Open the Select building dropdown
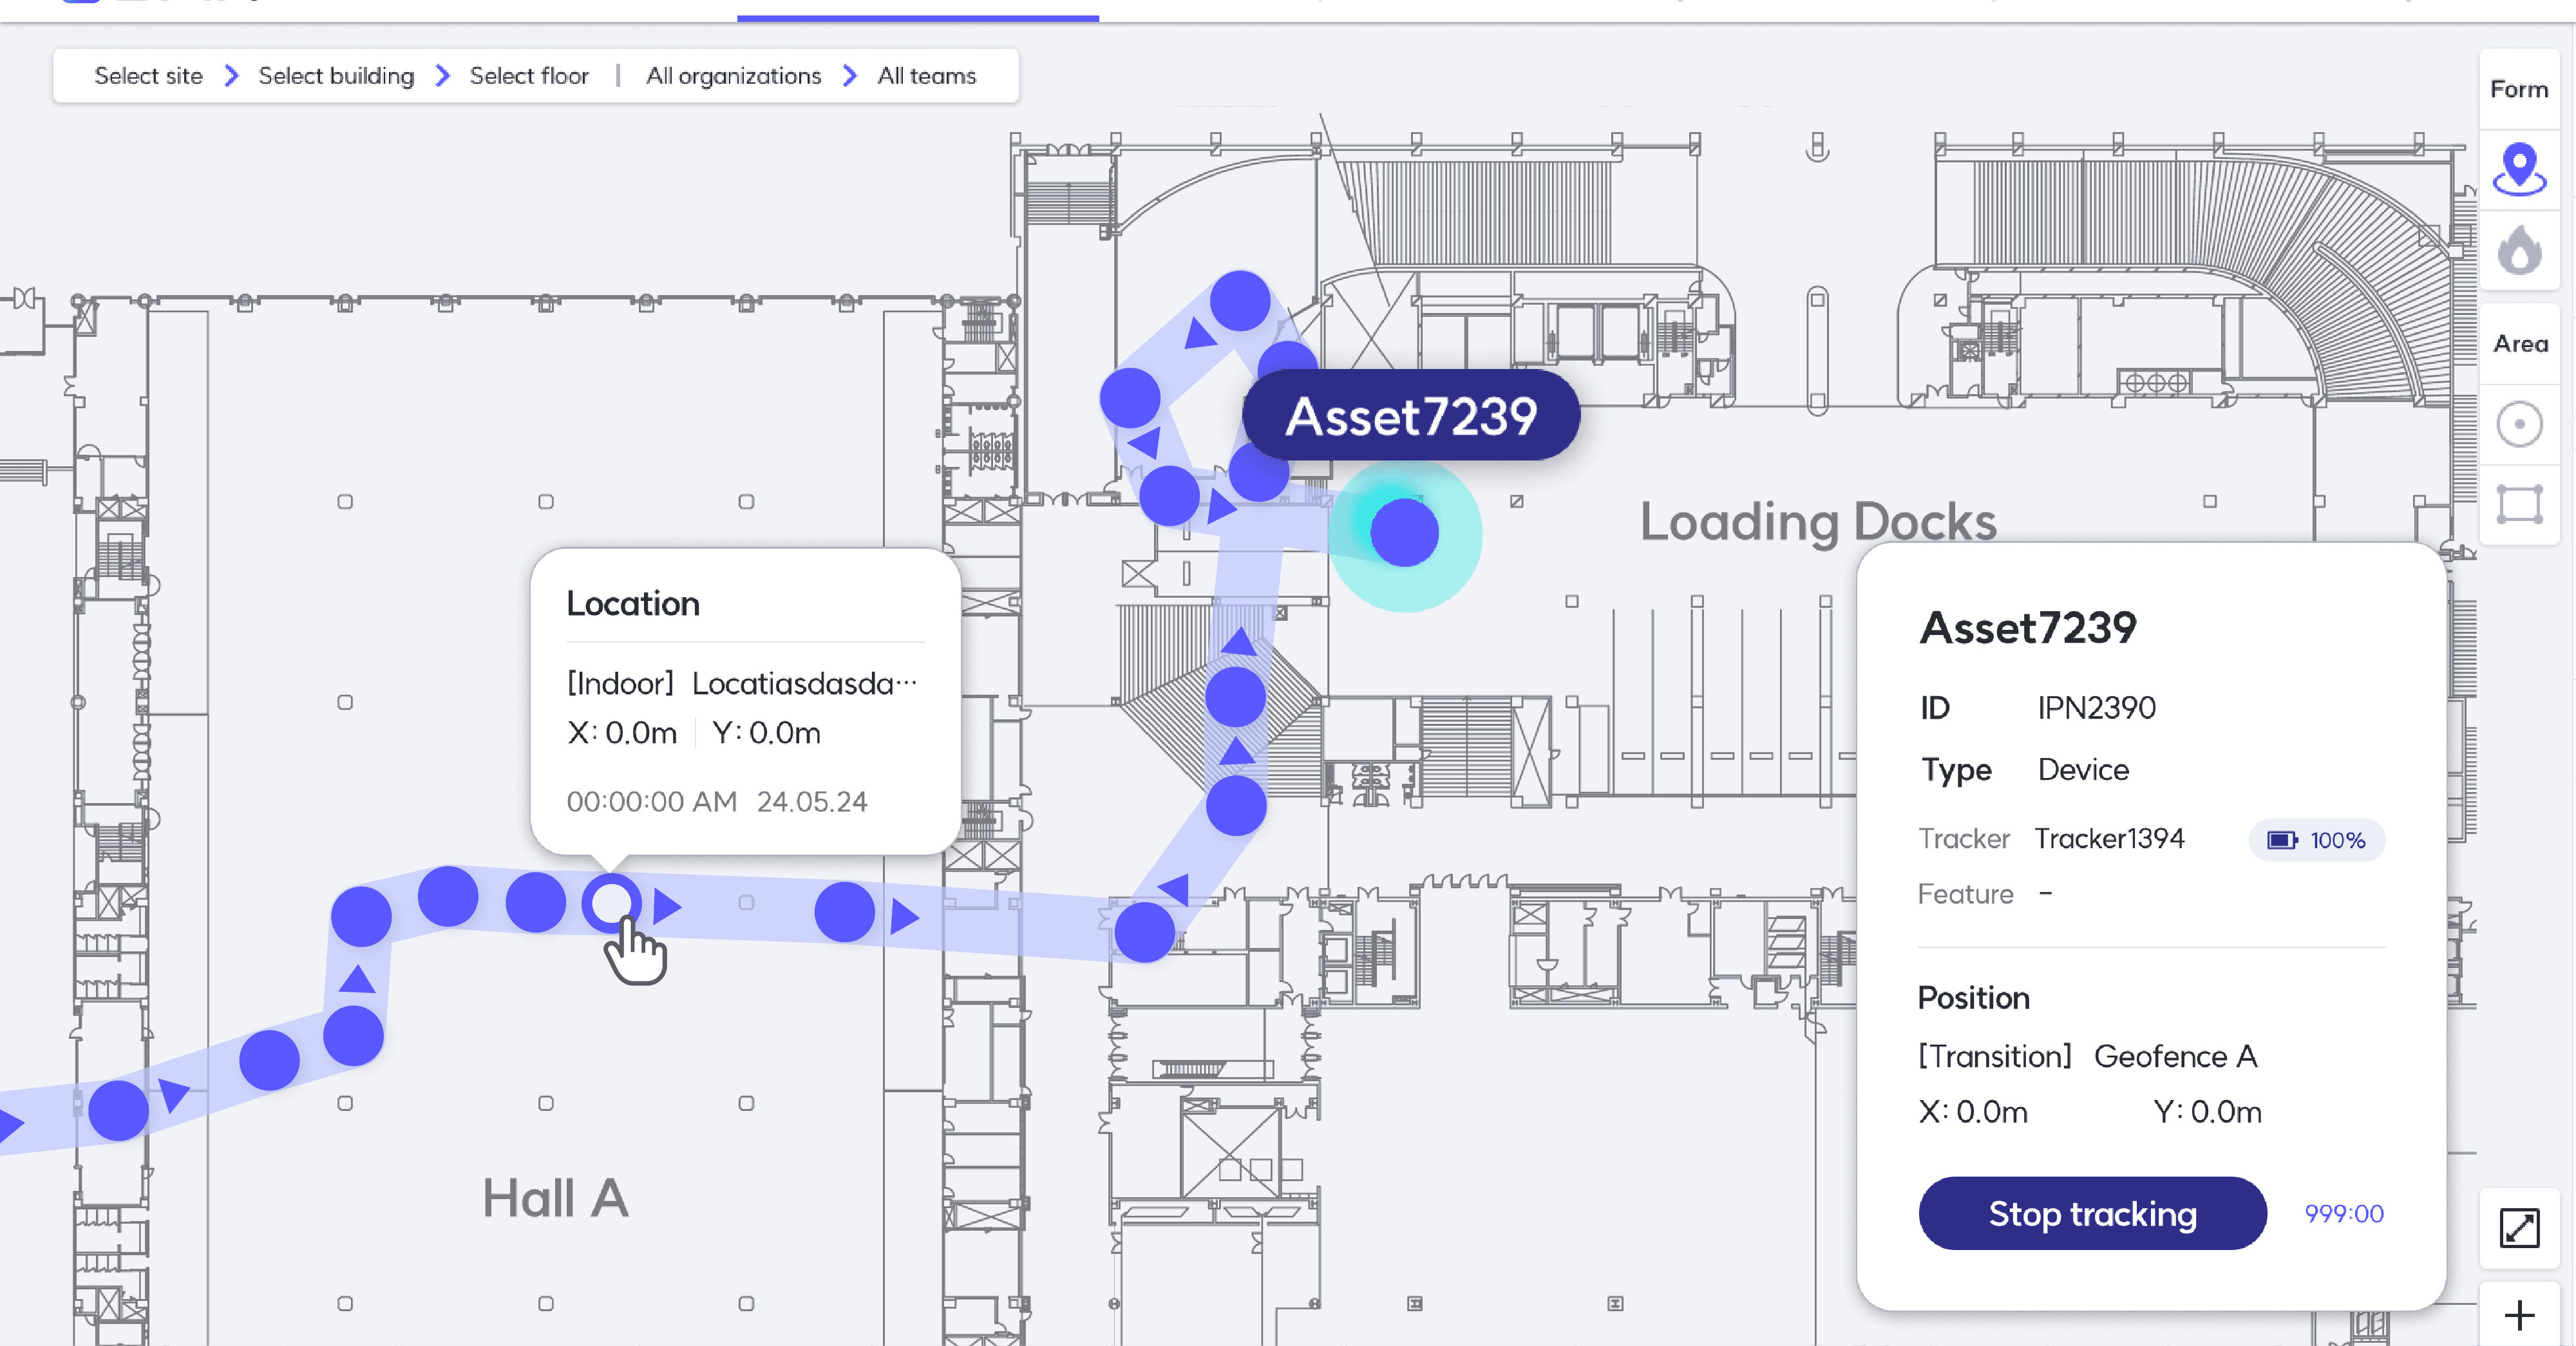 [x=336, y=76]
